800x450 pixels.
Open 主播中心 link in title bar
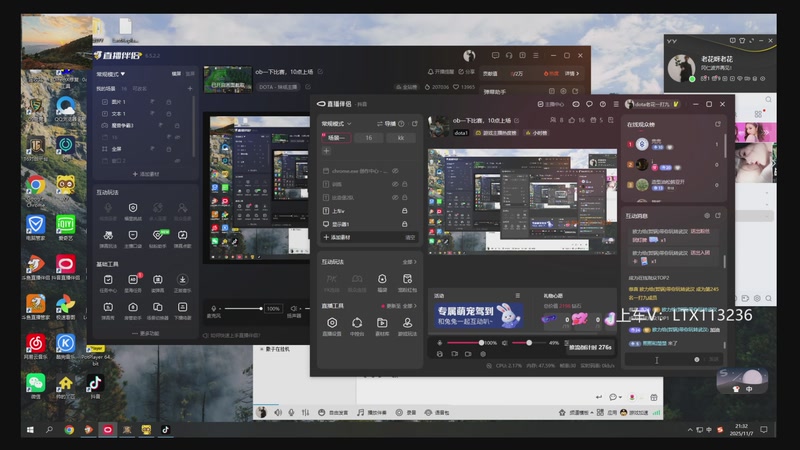click(x=551, y=104)
